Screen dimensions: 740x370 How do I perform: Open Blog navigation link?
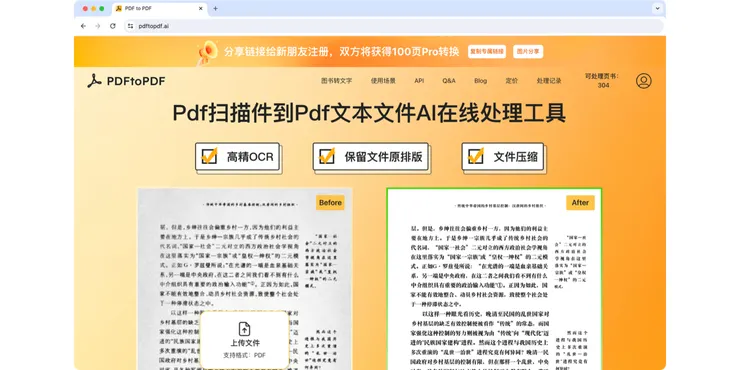click(480, 81)
